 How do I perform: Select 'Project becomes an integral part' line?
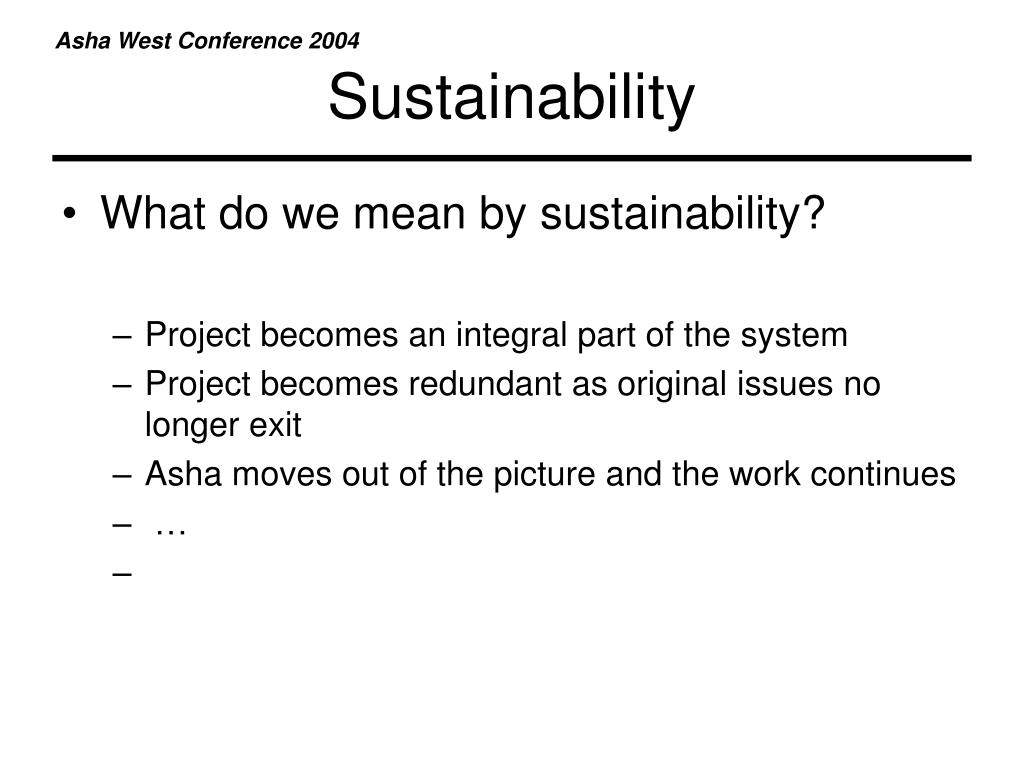[496, 336]
